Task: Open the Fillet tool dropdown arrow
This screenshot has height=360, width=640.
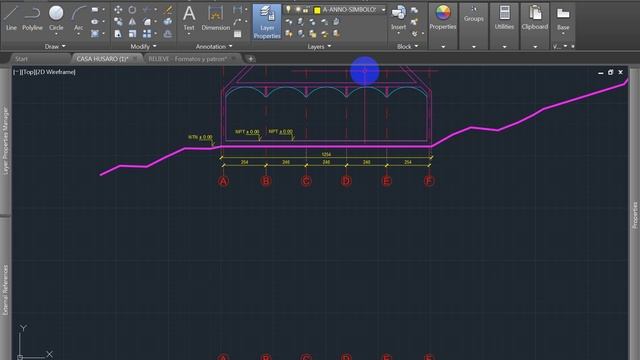Action: click(x=155, y=22)
